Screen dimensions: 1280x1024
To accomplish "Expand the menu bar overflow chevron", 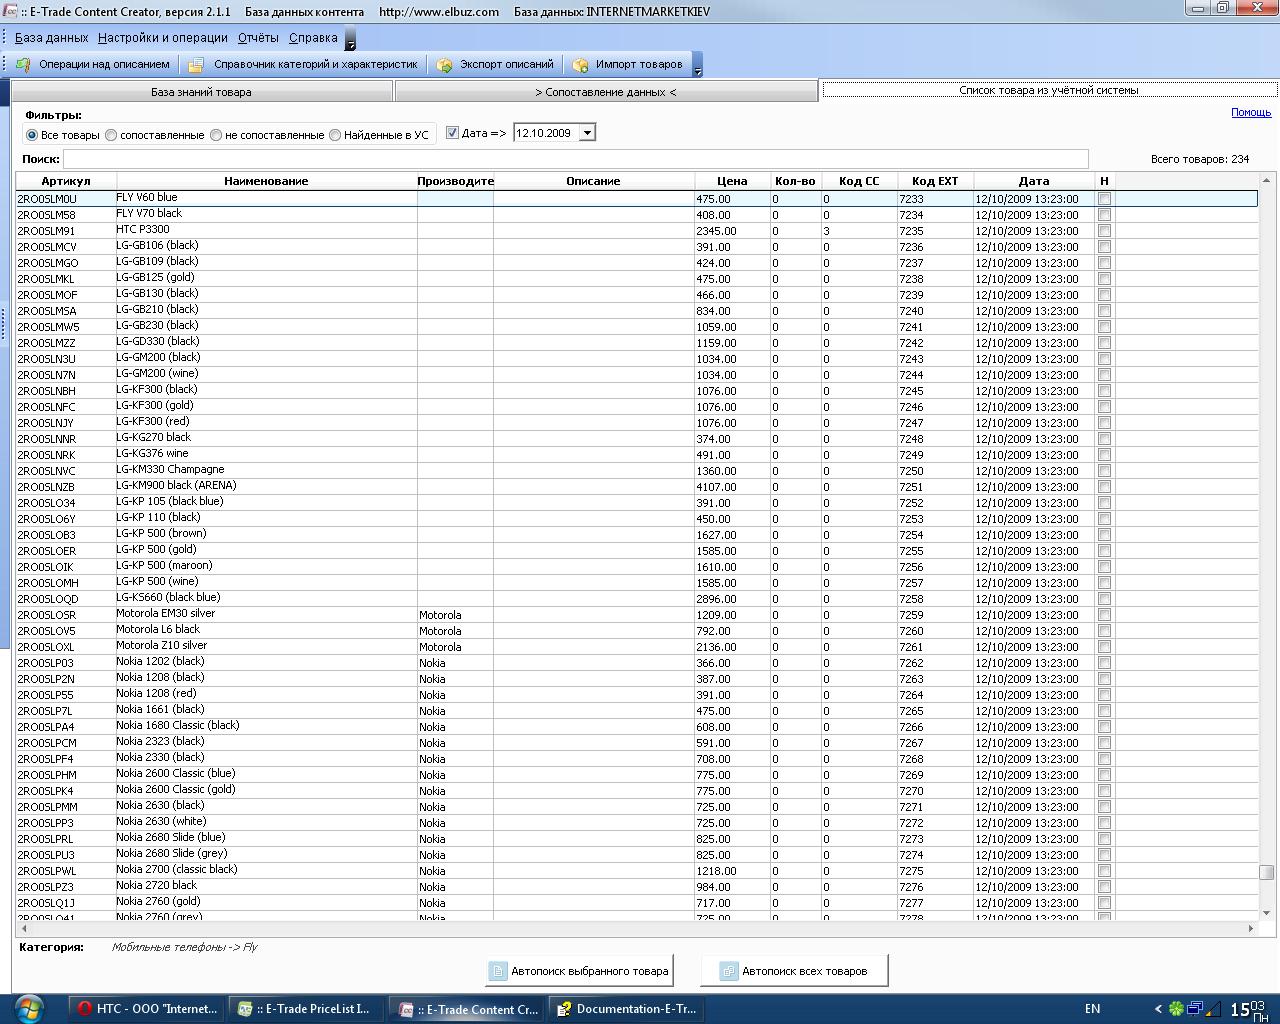I will [350, 40].
